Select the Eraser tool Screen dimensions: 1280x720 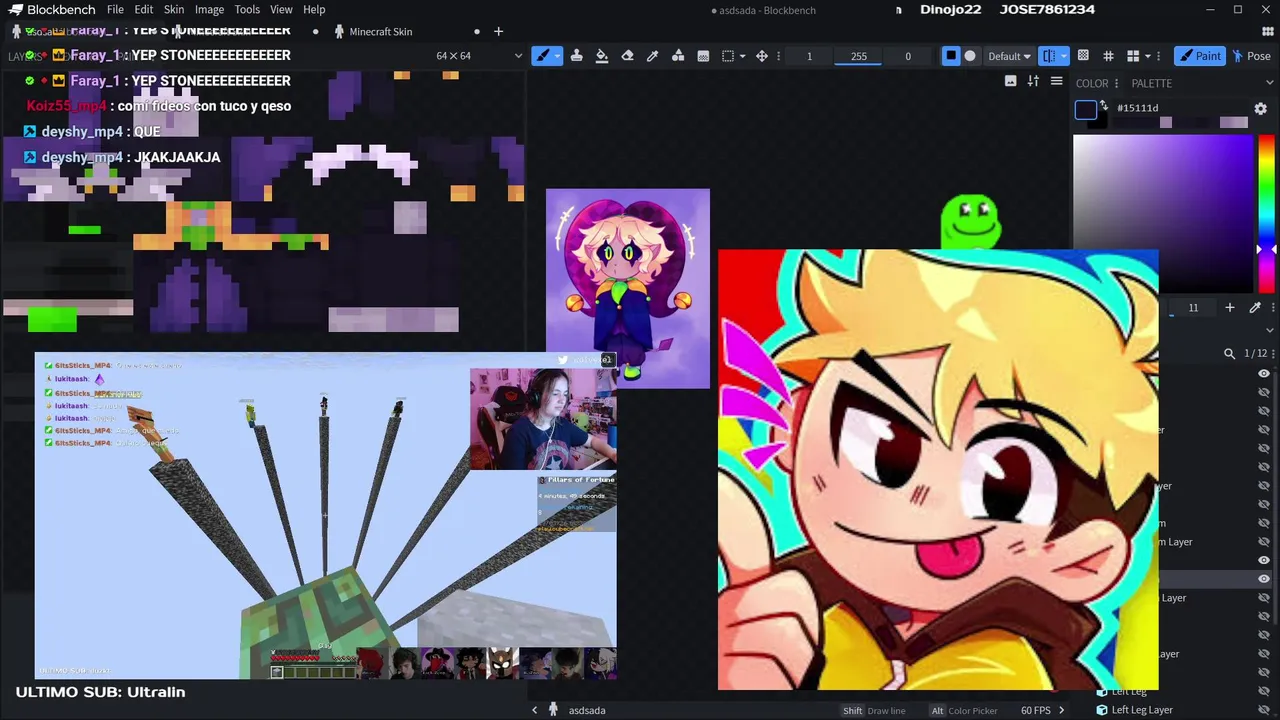pyautogui.click(x=627, y=56)
